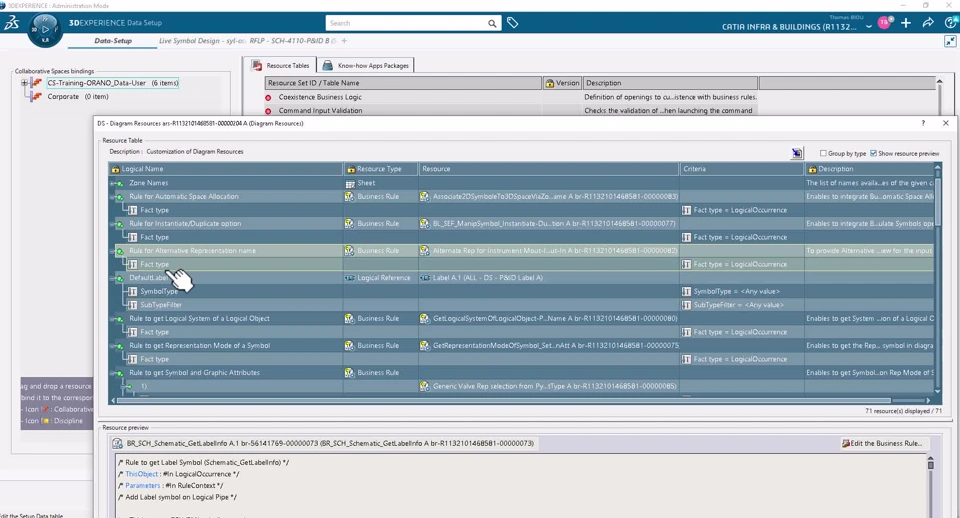Click the Label A.1 resource icon

click(x=425, y=278)
